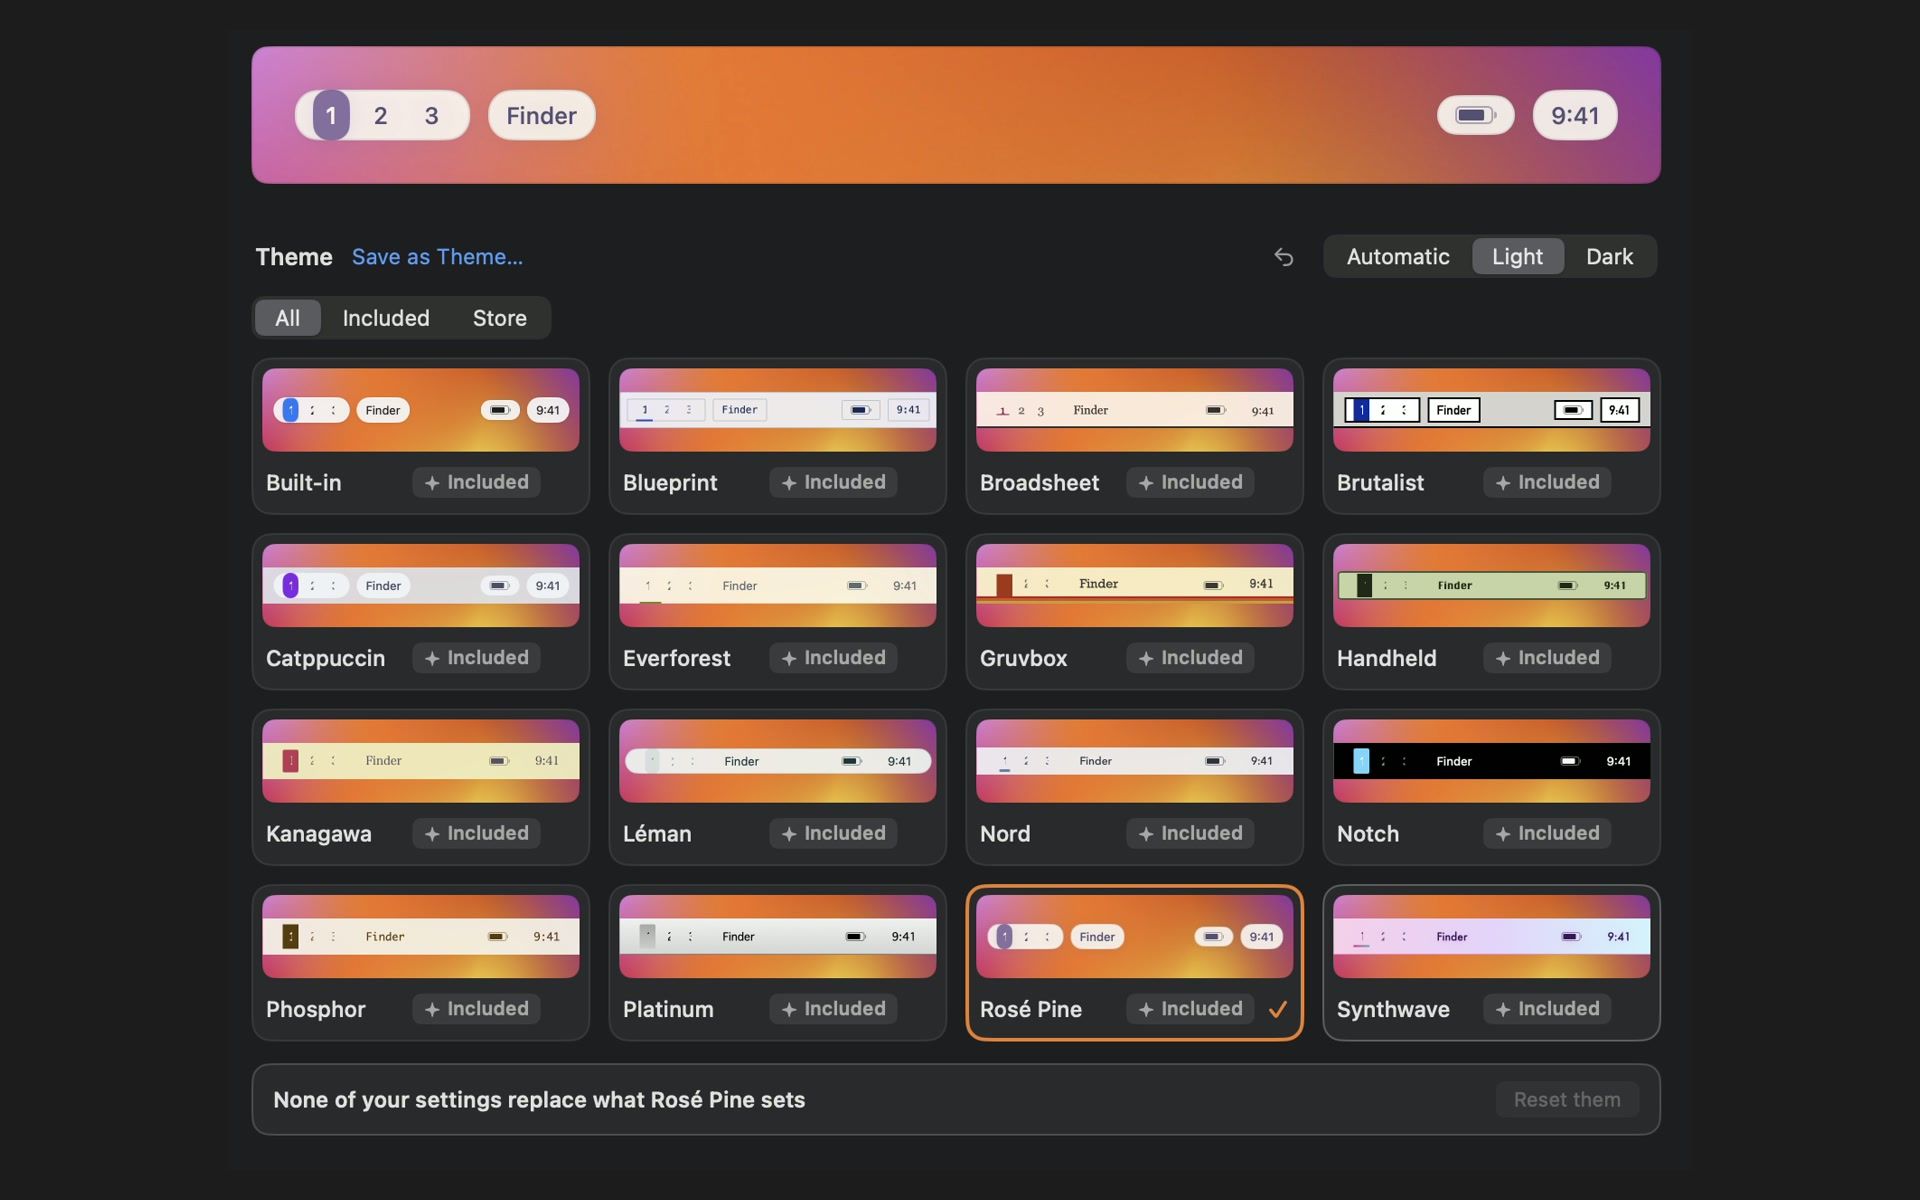The image size is (1920, 1200).
Task: Select the Everforest theme preview
Action: click(x=777, y=585)
